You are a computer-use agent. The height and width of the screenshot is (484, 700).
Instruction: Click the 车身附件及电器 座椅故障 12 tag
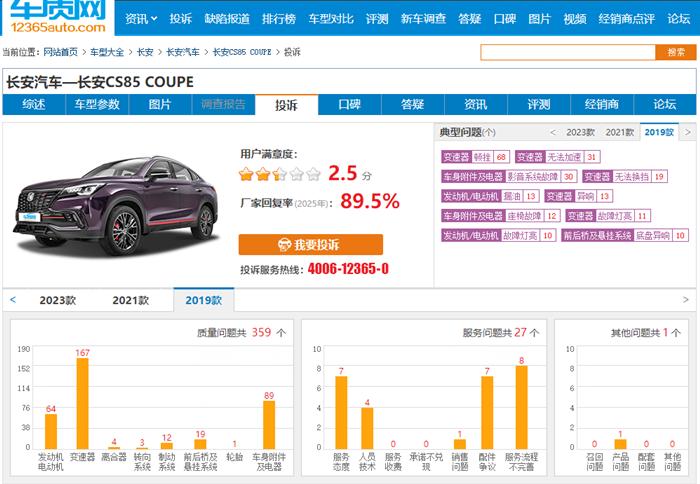[501, 216]
